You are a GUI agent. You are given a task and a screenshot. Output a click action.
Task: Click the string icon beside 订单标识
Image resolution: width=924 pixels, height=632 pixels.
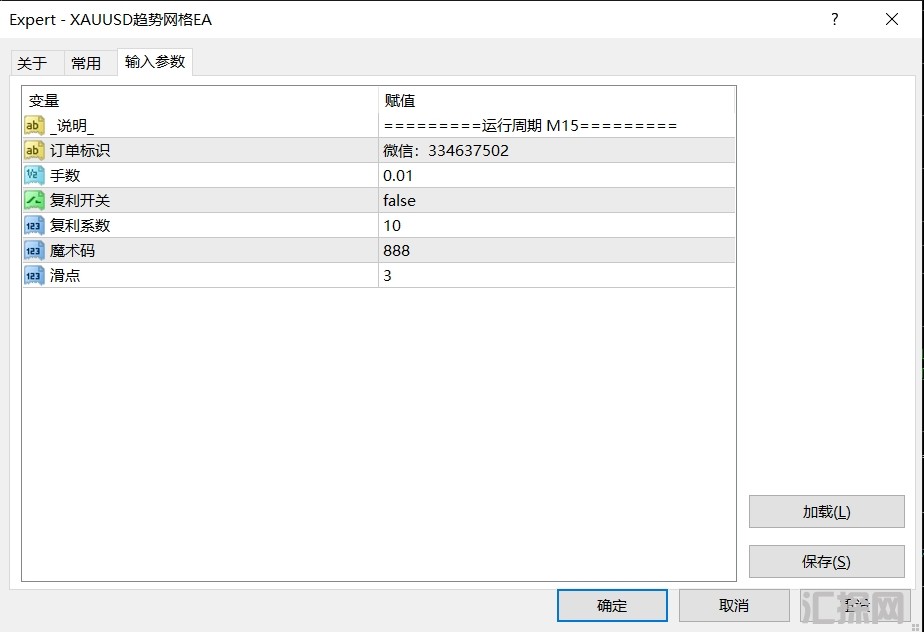[34, 150]
